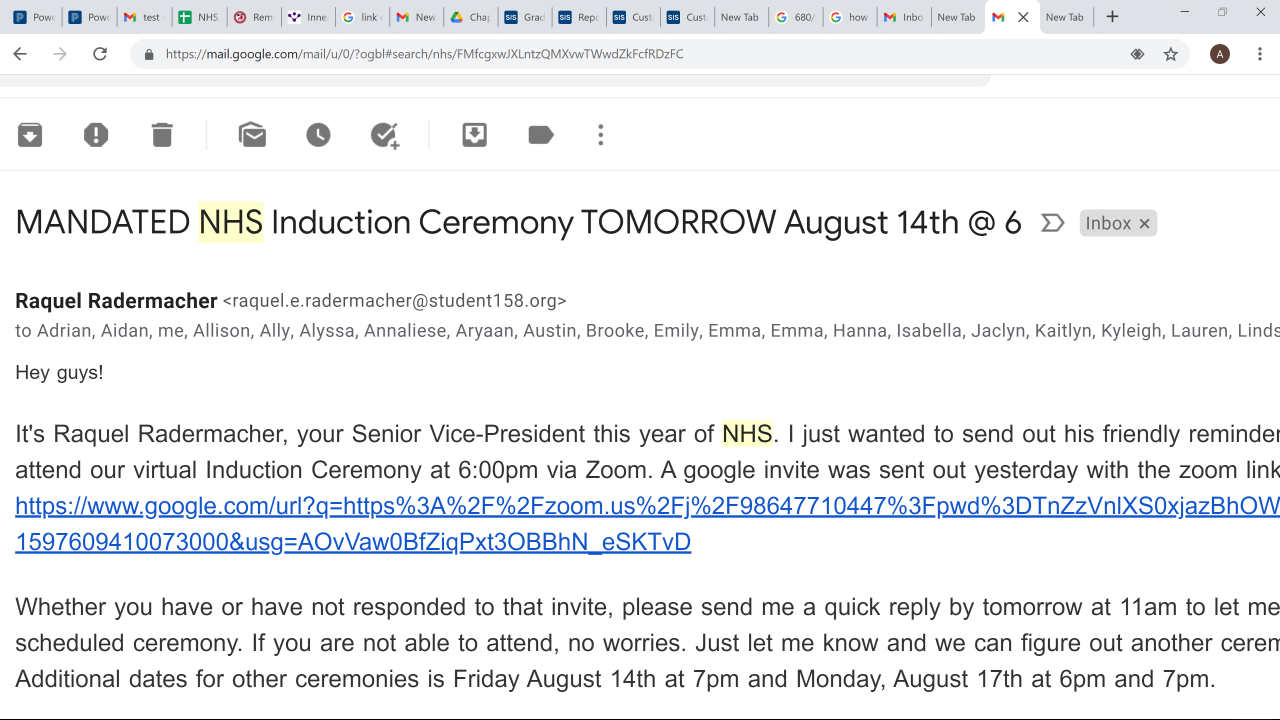Go back to the previous page
Screen dimensions: 1280x720
pos(20,54)
